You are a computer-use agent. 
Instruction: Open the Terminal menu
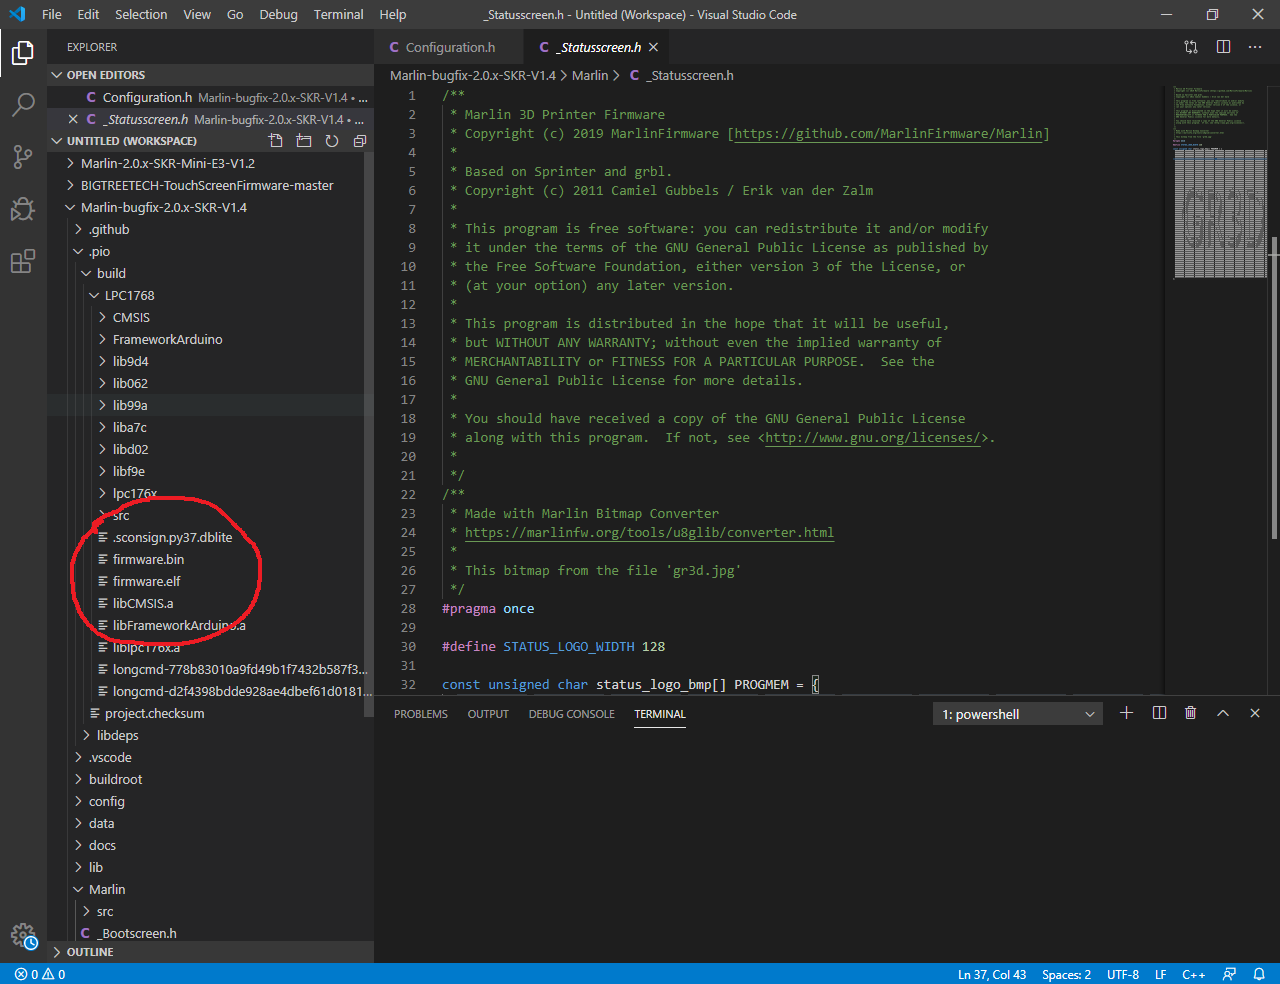[338, 14]
